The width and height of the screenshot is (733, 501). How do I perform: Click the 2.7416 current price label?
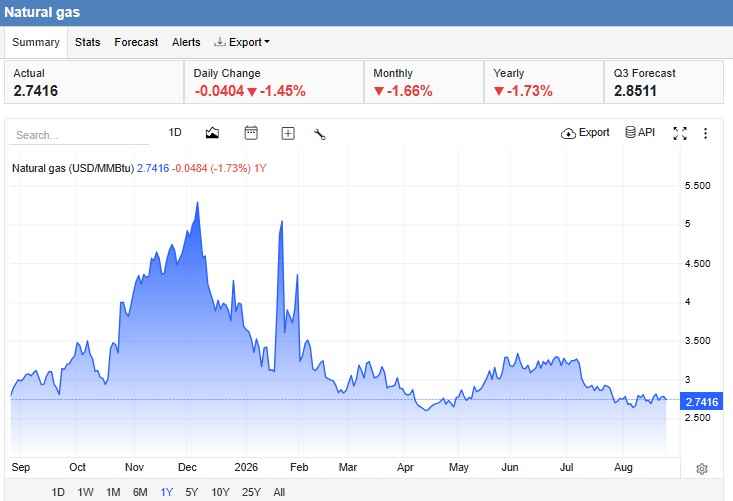[701, 402]
